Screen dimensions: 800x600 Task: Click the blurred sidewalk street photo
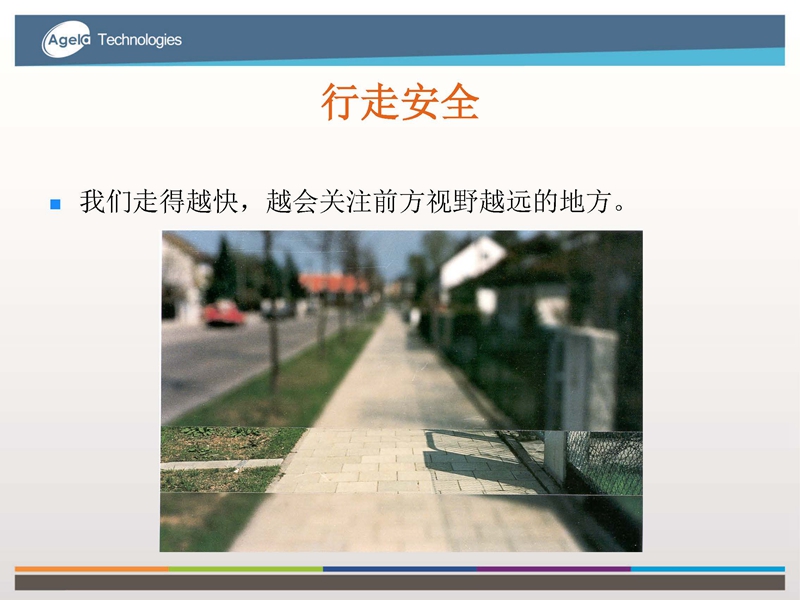point(401,391)
